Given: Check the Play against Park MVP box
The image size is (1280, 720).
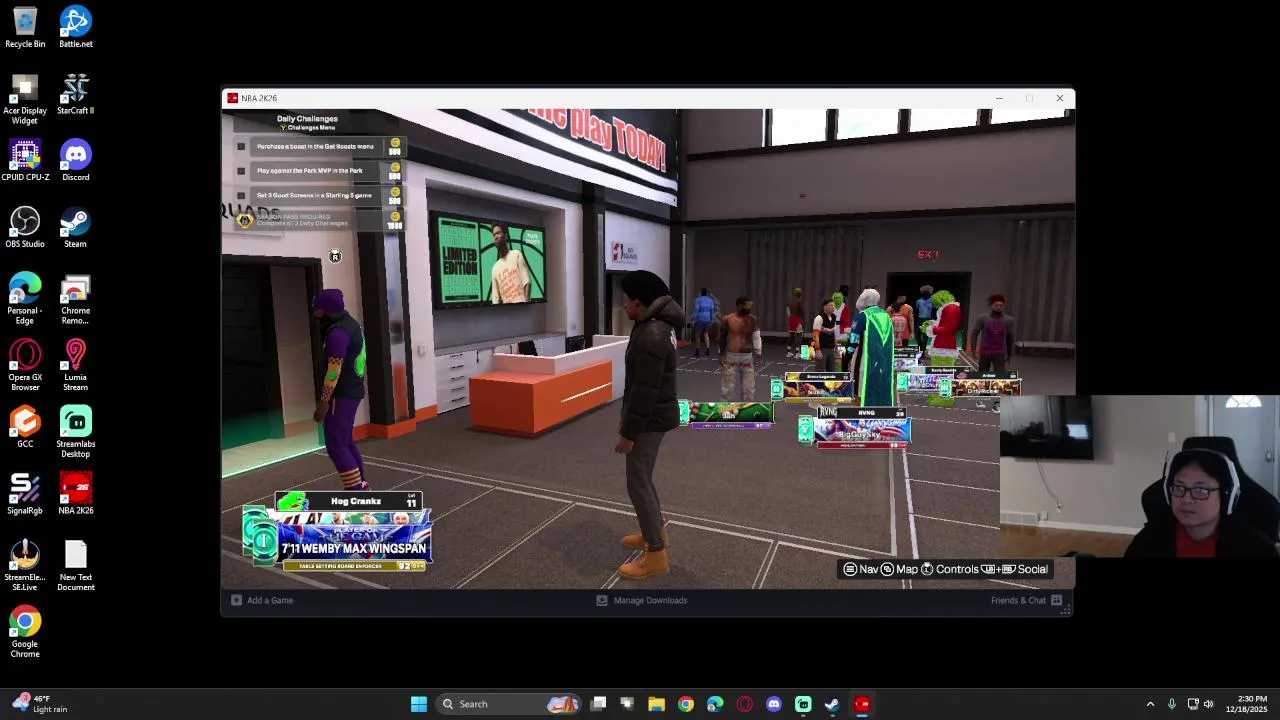Looking at the screenshot, I should (241, 171).
